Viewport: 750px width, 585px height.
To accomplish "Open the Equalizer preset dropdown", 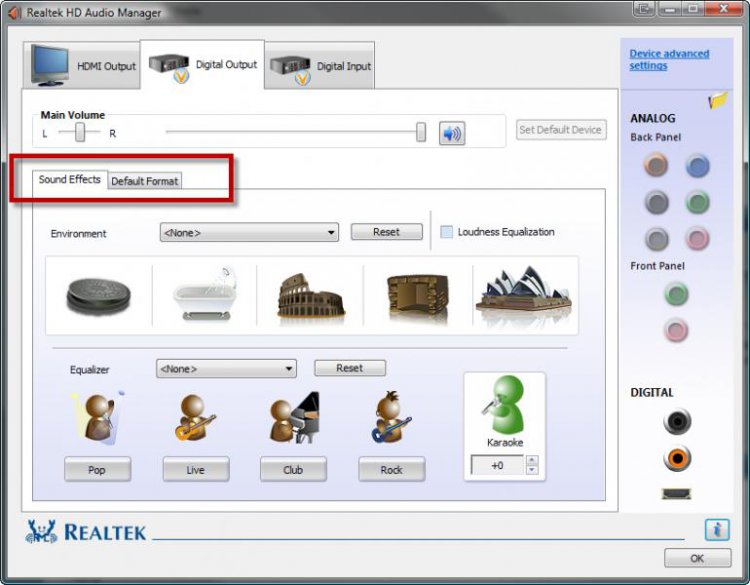I will click(226, 369).
